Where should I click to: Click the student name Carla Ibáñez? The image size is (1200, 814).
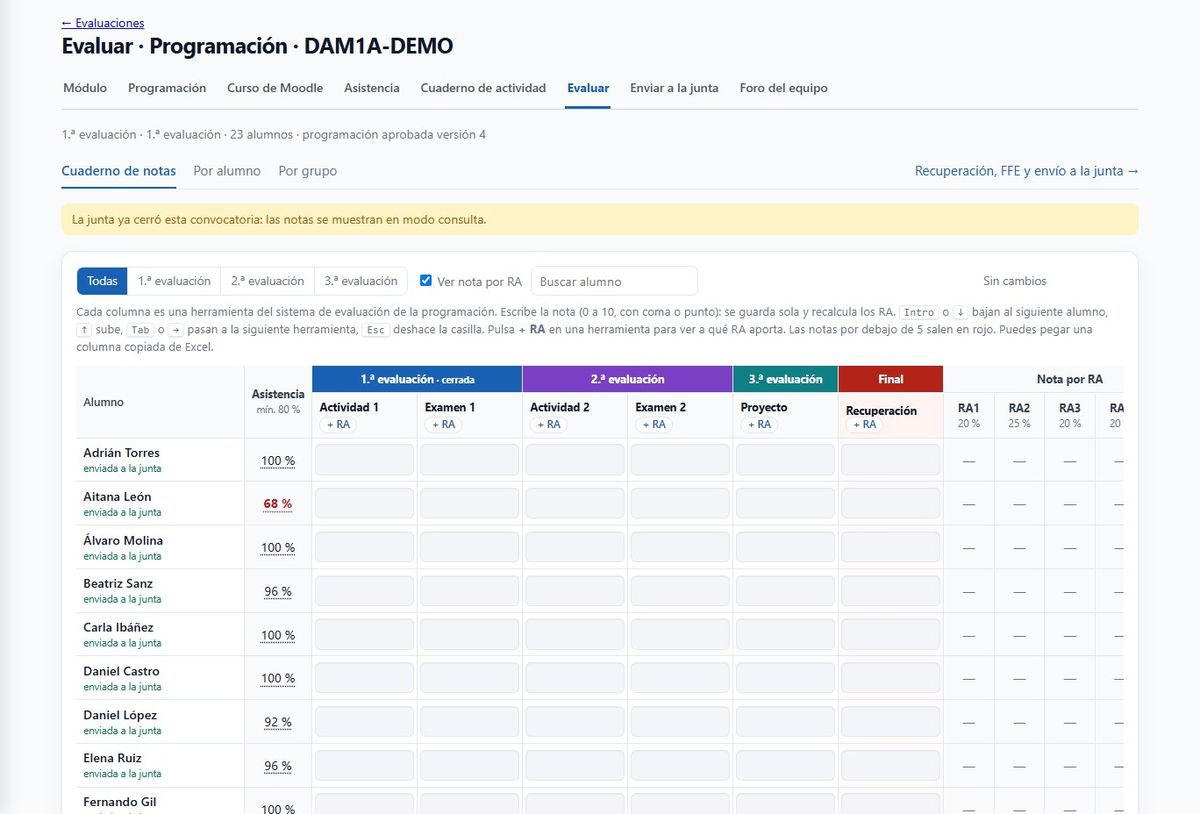coord(118,628)
